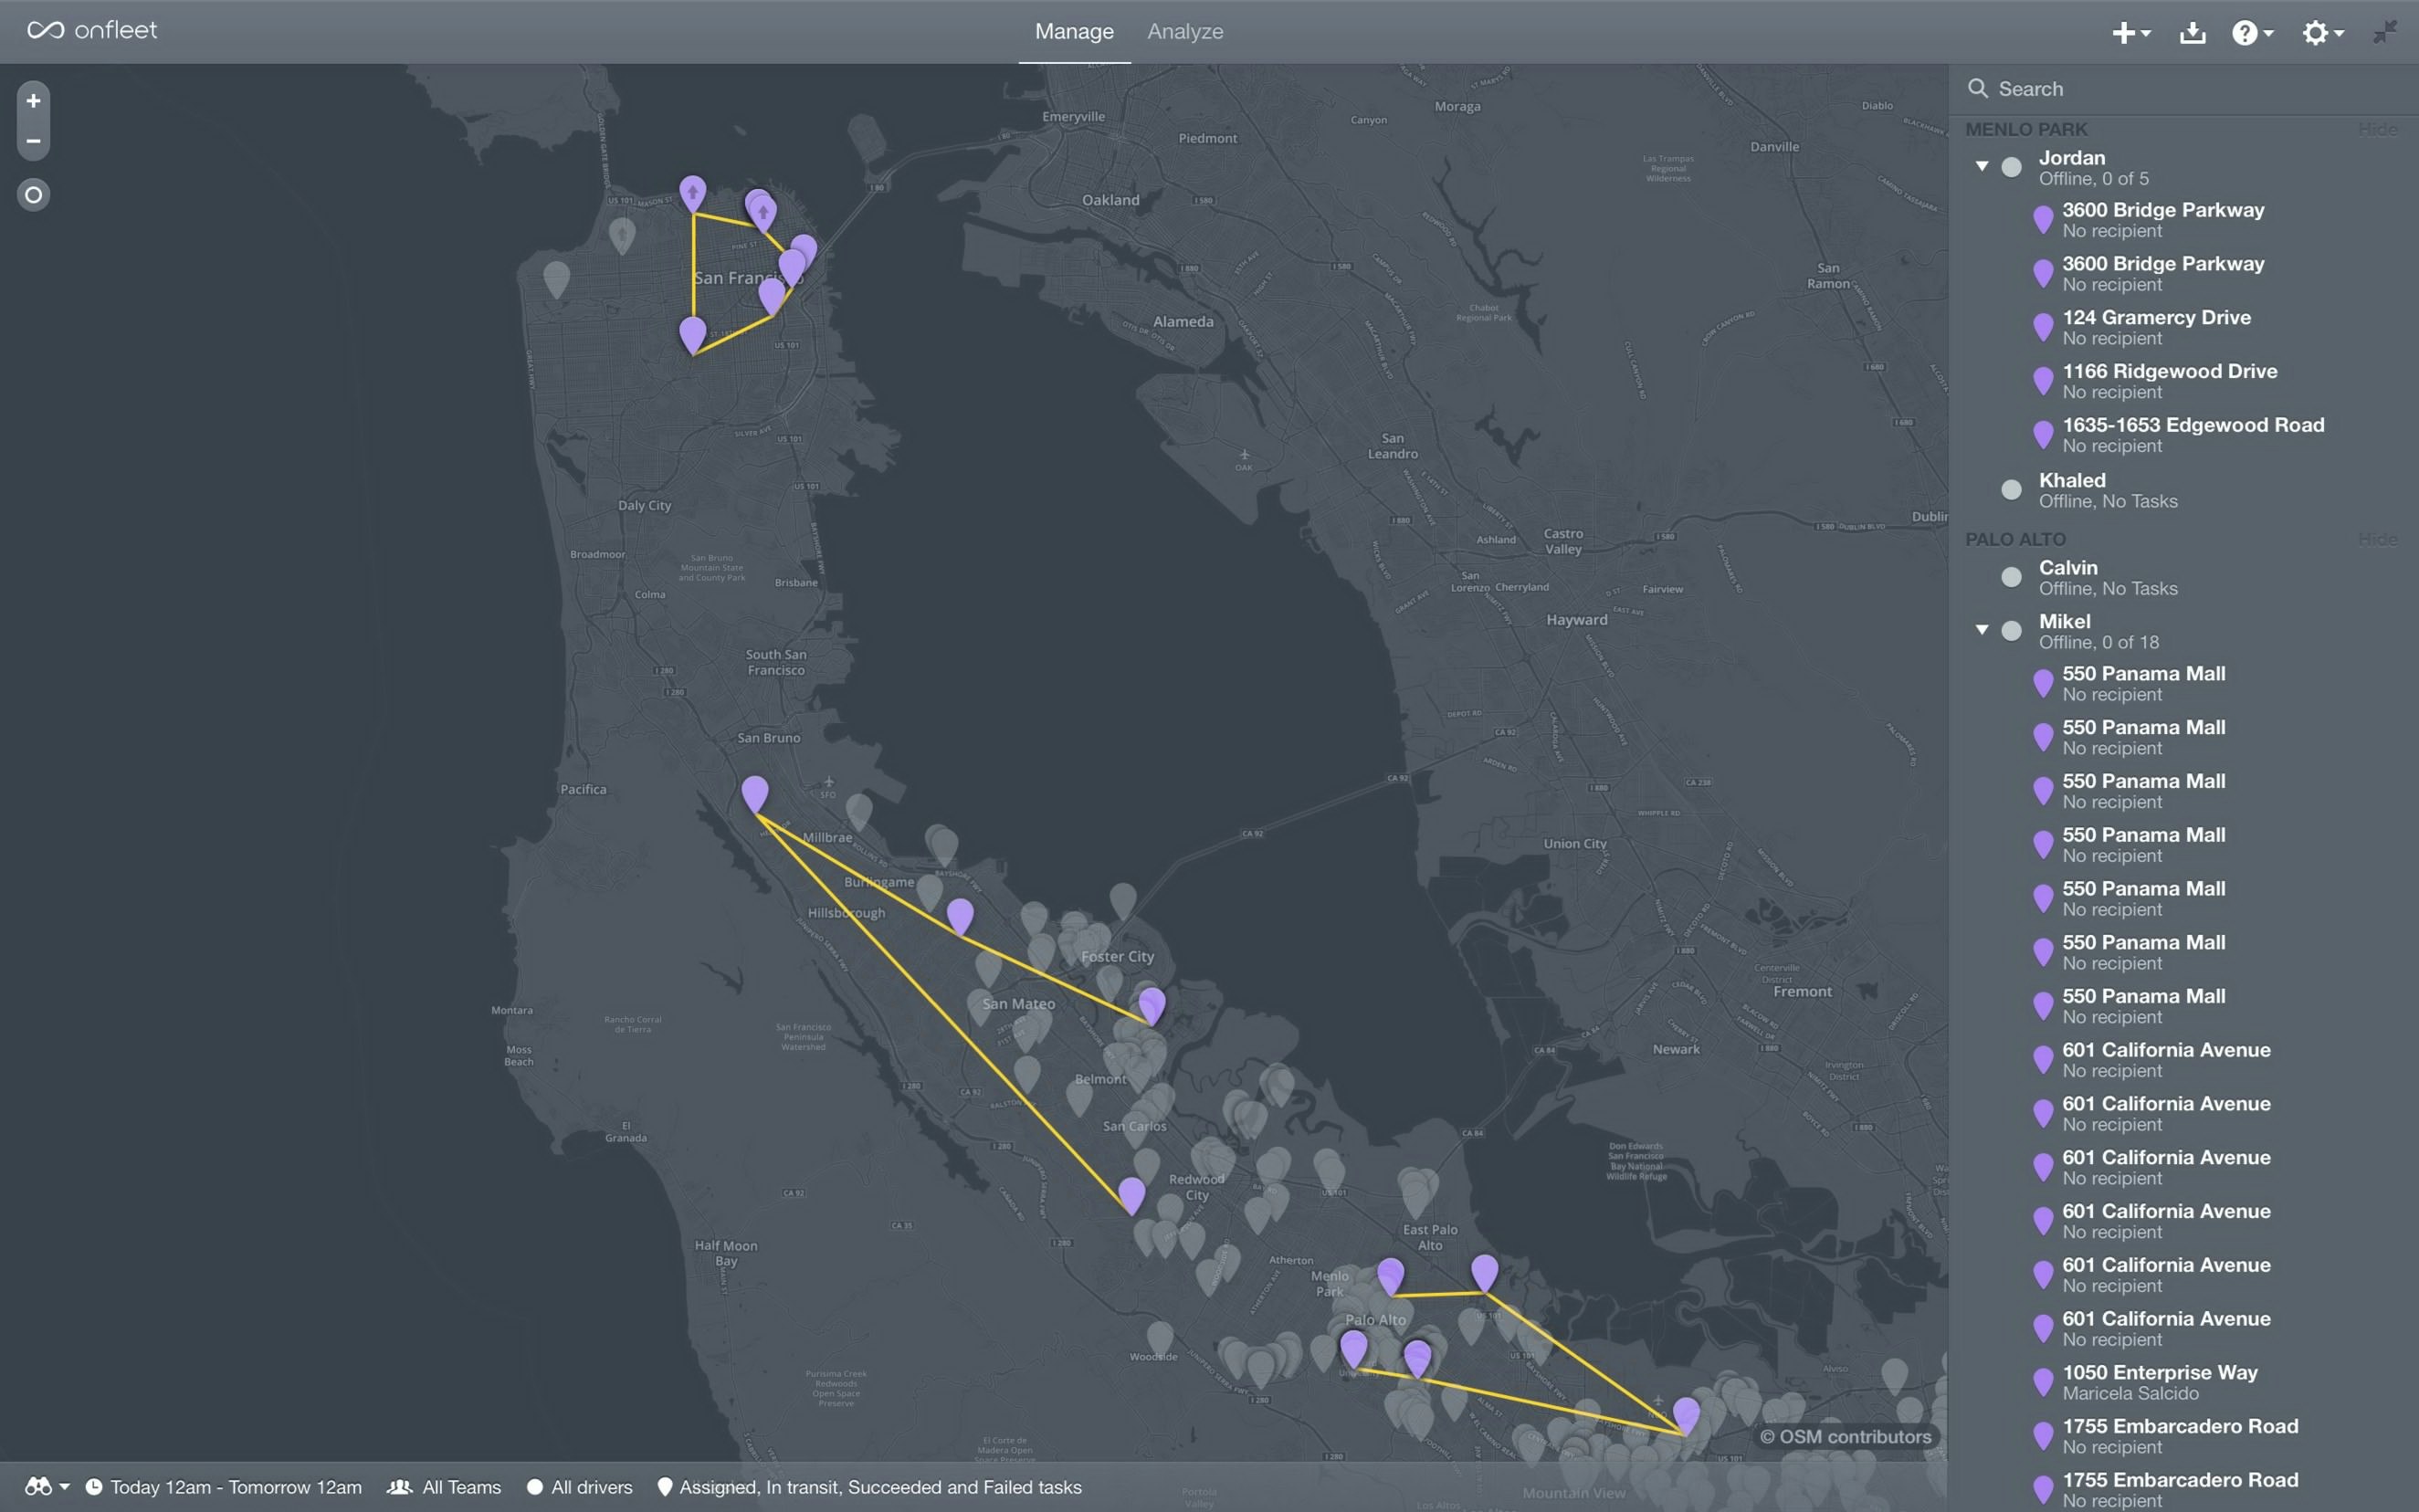Image resolution: width=2419 pixels, height=1512 pixels.
Task: Open the All Teams filter
Action: pos(445,1487)
